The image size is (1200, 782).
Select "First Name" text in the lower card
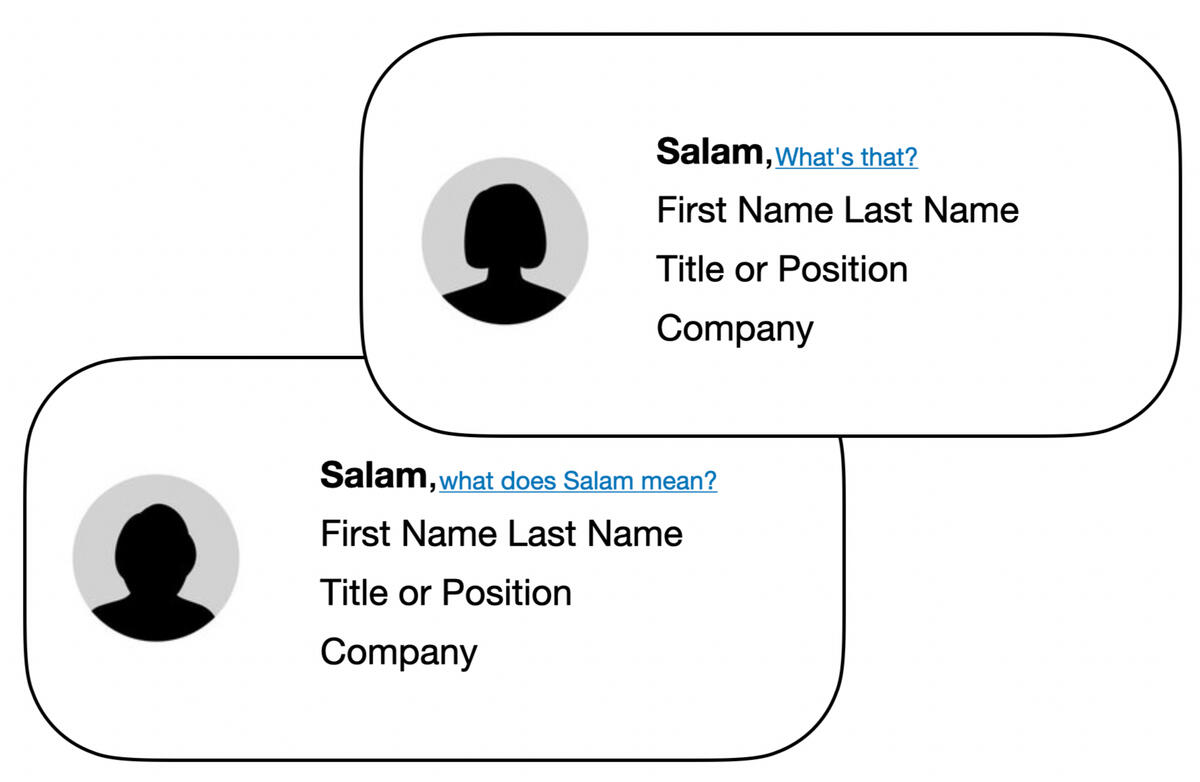(x=408, y=533)
